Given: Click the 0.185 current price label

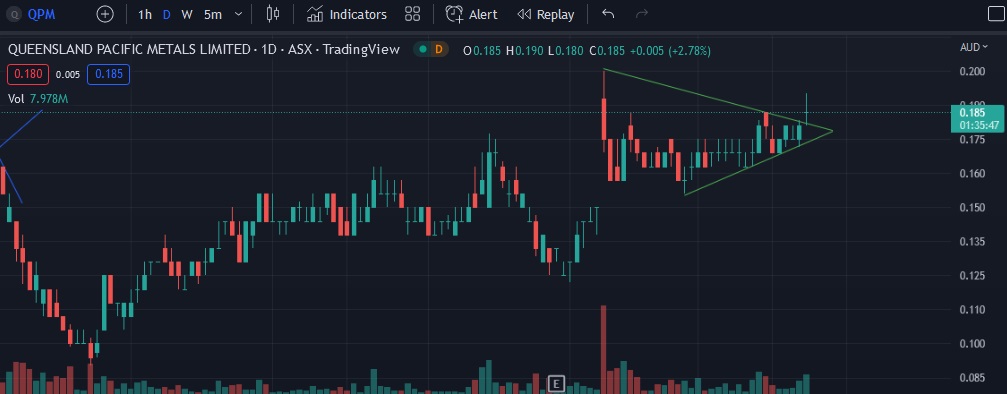Looking at the screenshot, I should tap(977, 118).
